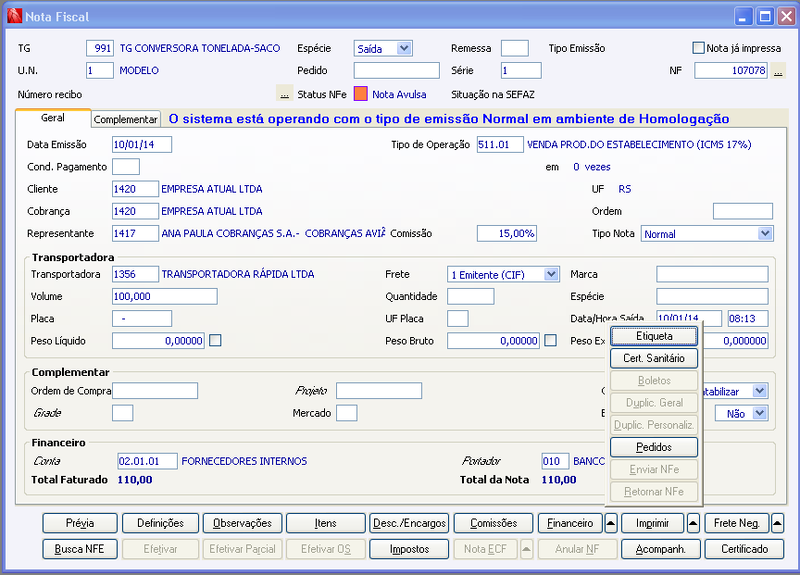Toggle the Nota já impressa checkbox
The image size is (800, 575).
pos(698,48)
